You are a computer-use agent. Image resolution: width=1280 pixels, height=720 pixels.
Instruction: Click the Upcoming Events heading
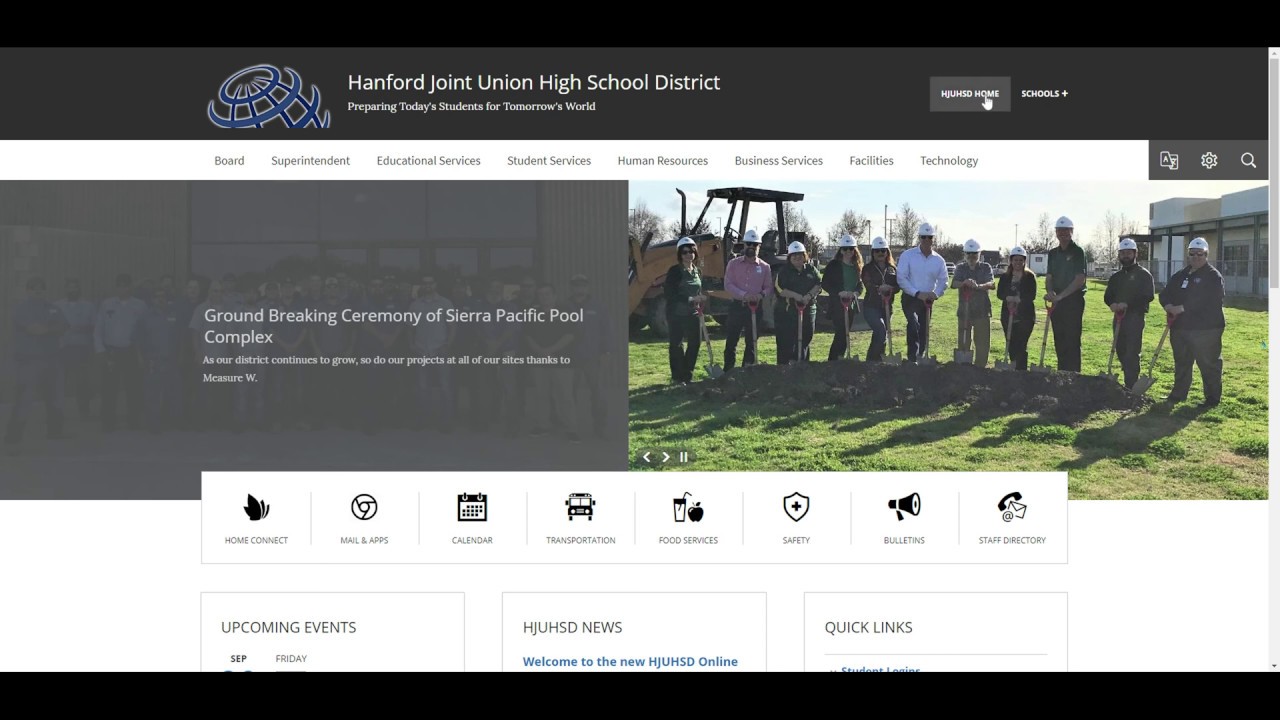pos(289,627)
